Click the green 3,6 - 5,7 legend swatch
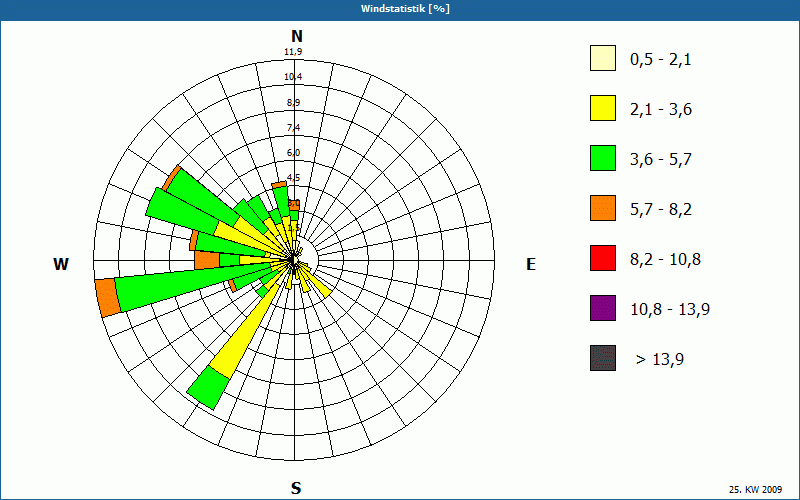 point(603,158)
